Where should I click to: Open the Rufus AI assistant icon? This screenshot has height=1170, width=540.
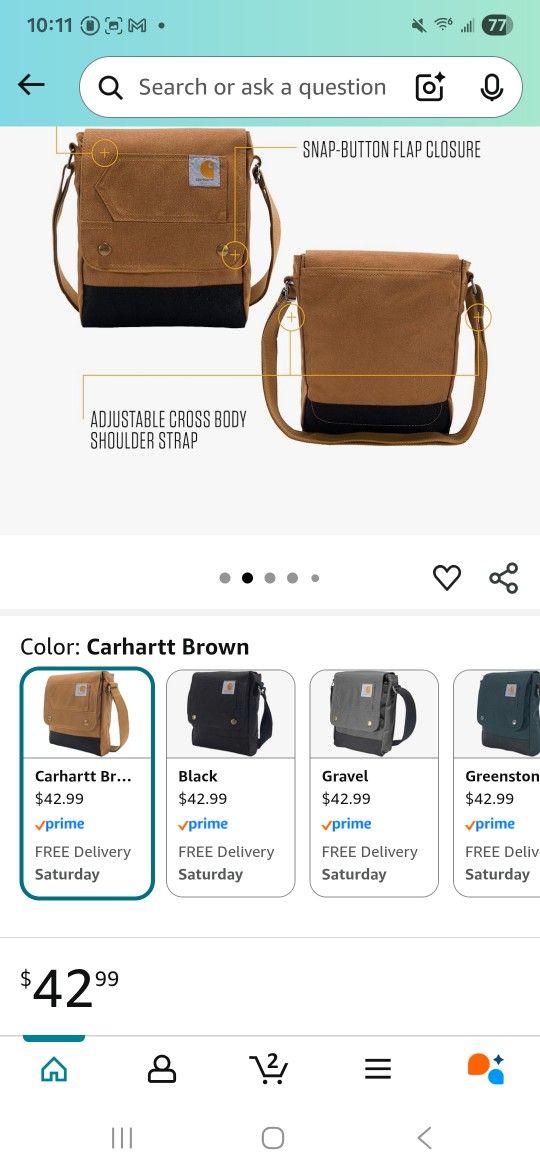[x=486, y=1069]
